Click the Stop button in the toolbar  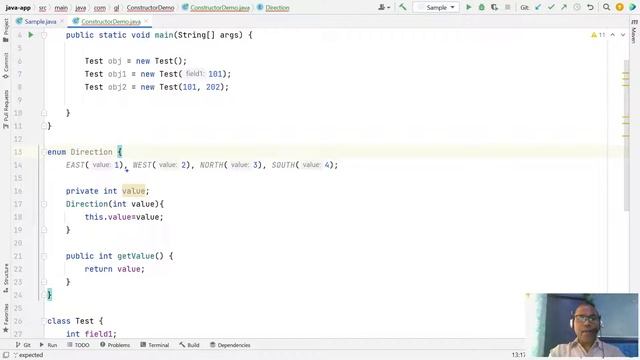507,7
